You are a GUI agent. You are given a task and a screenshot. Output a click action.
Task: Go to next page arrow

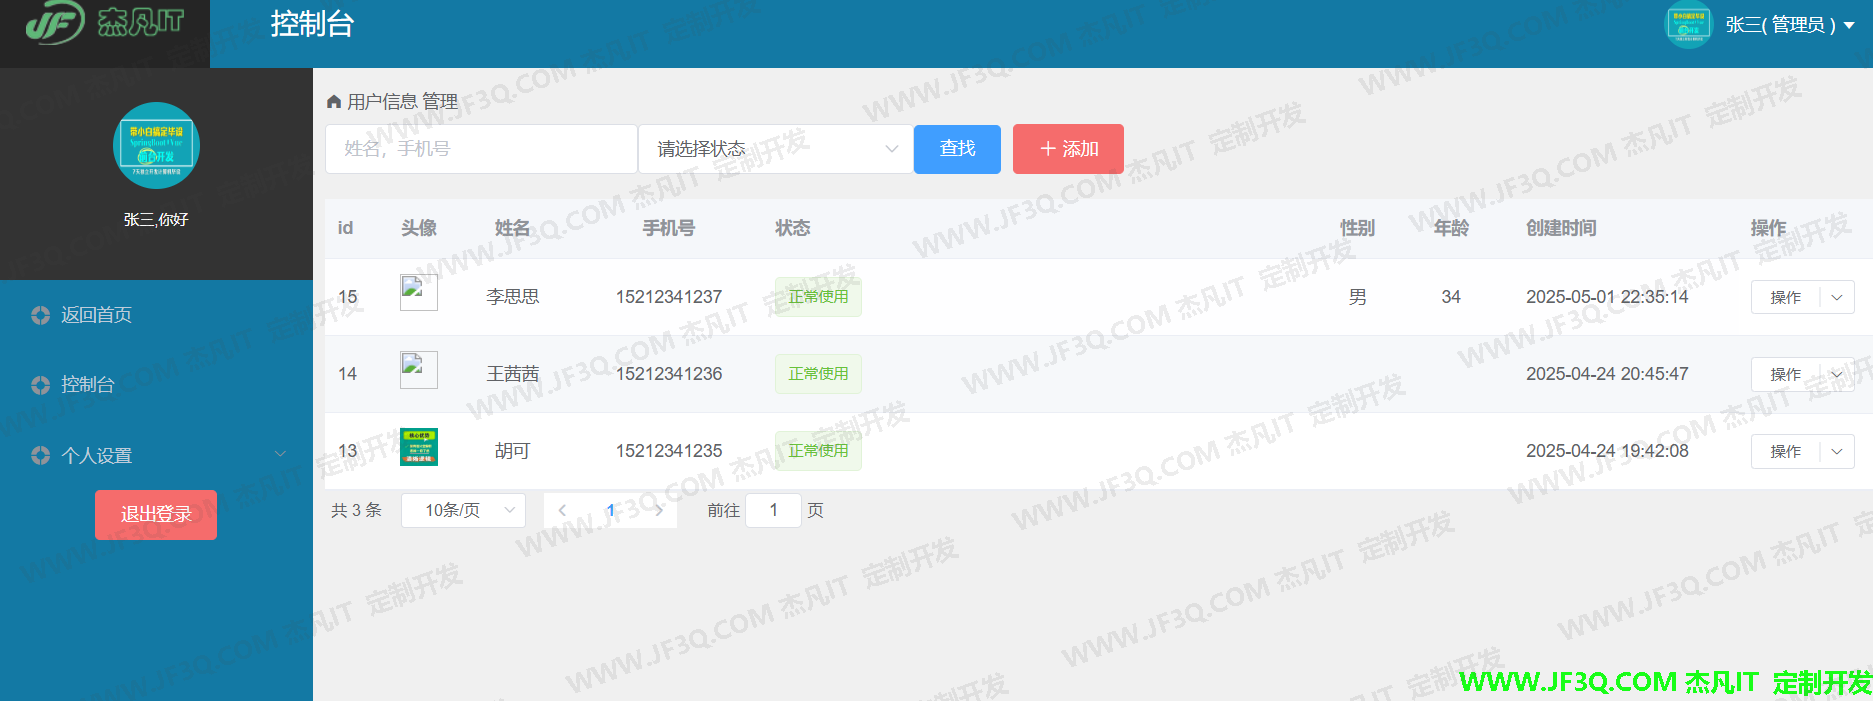[x=659, y=510]
